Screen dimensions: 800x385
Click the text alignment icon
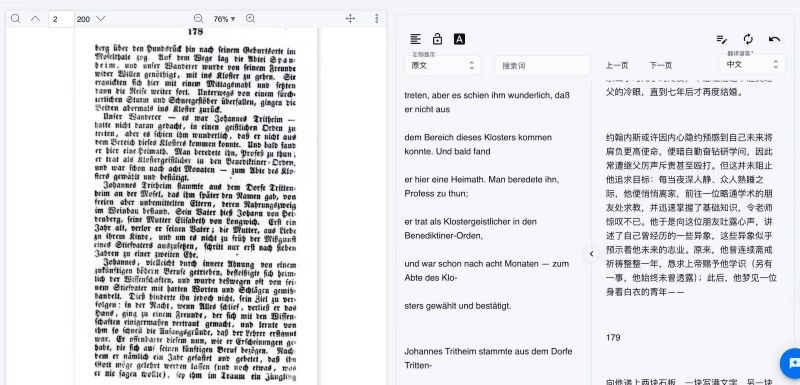click(x=416, y=39)
